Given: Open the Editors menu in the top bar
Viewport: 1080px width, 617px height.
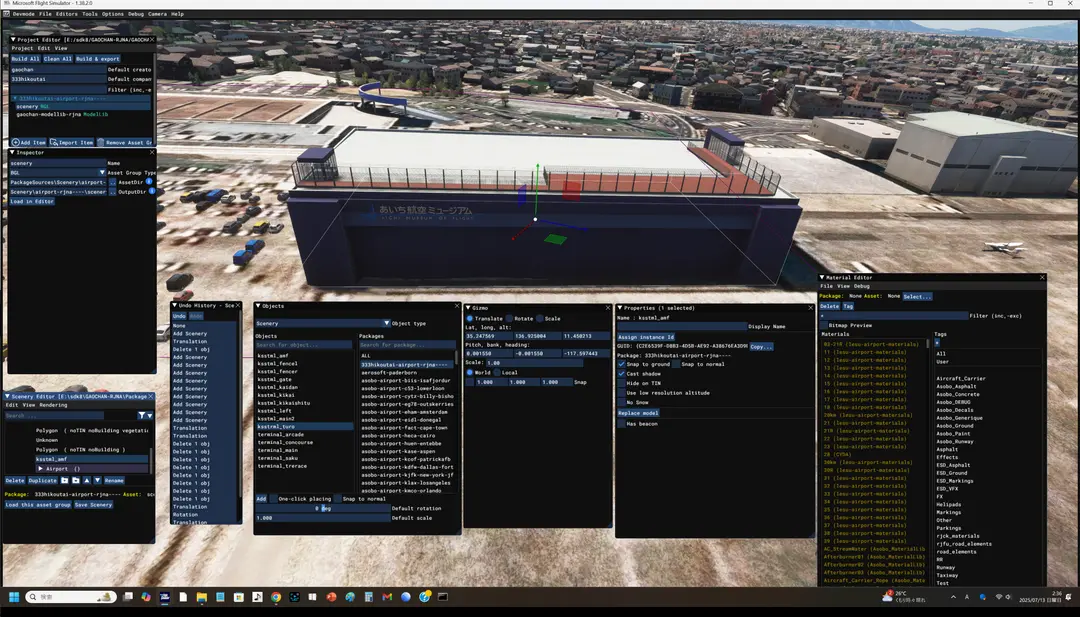Looking at the screenshot, I should tap(67, 14).
